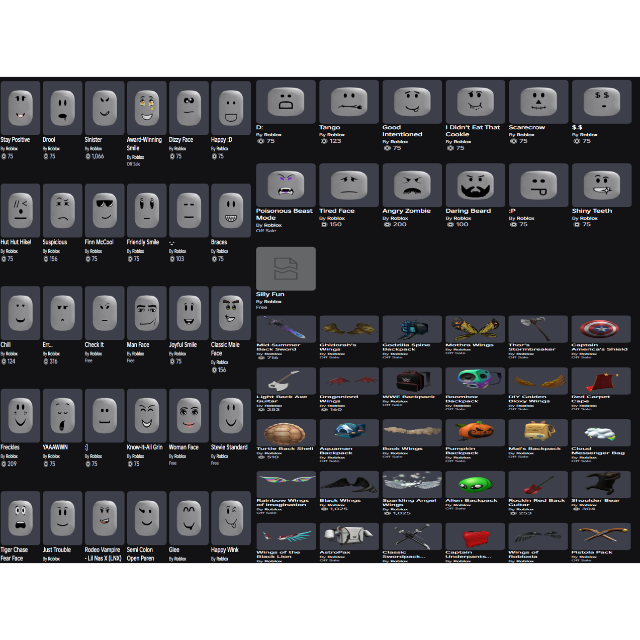This screenshot has height=640, width=640.
Task: Open the Silly Fun placeholder item
Action: [x=286, y=268]
